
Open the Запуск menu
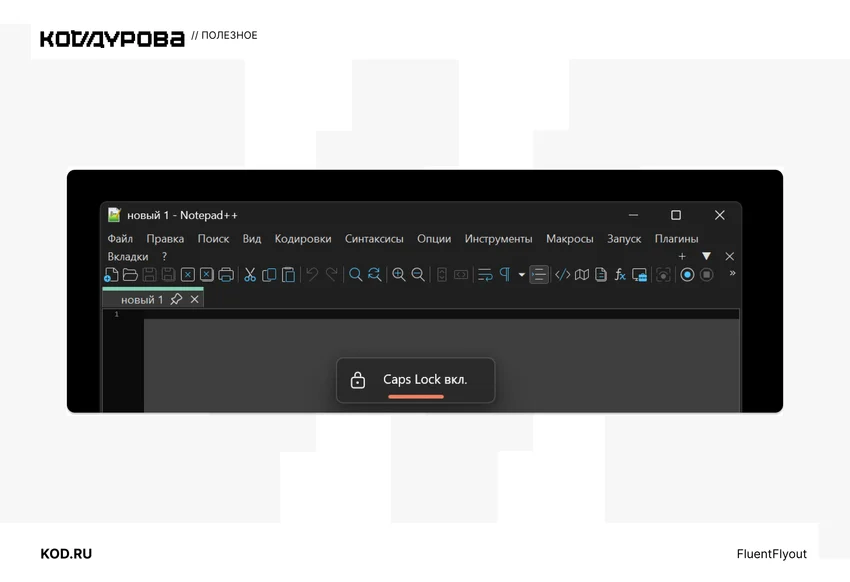(624, 238)
